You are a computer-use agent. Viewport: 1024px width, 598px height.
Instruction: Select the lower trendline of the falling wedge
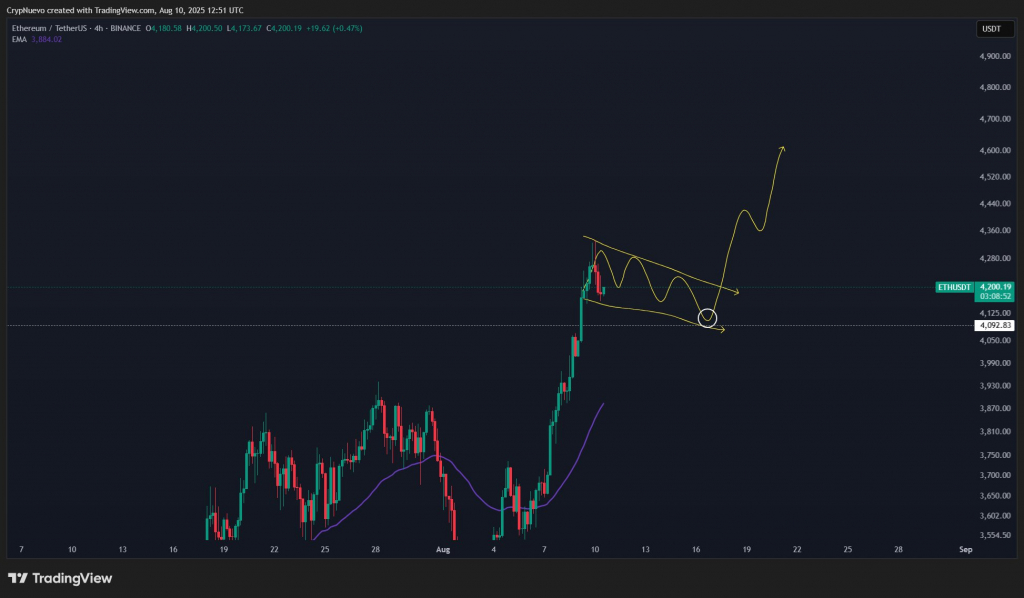(640, 310)
